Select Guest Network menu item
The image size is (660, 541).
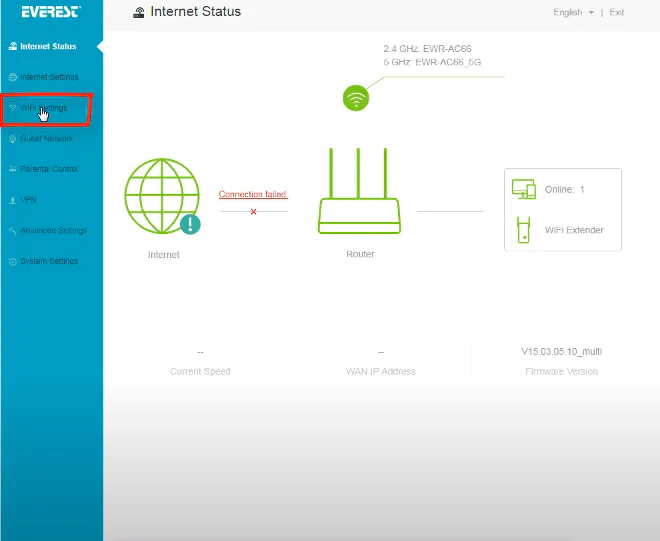point(46,139)
